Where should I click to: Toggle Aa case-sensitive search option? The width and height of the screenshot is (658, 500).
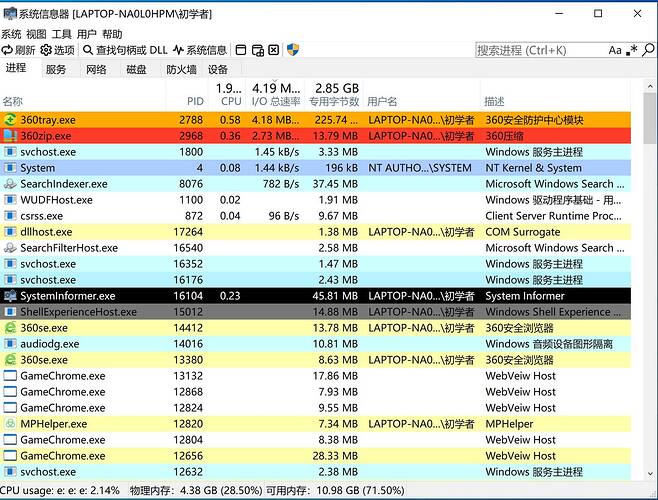(x=615, y=50)
